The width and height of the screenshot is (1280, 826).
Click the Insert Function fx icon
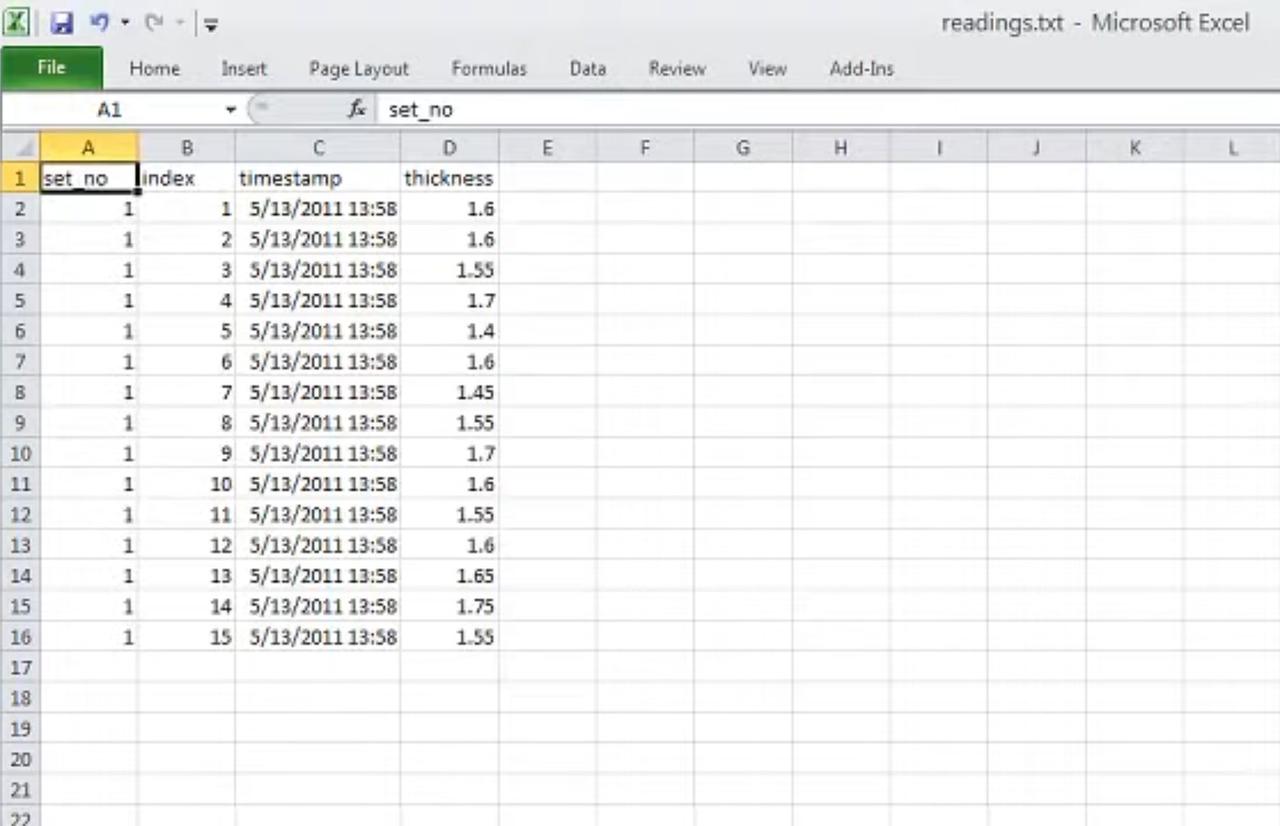(x=356, y=109)
